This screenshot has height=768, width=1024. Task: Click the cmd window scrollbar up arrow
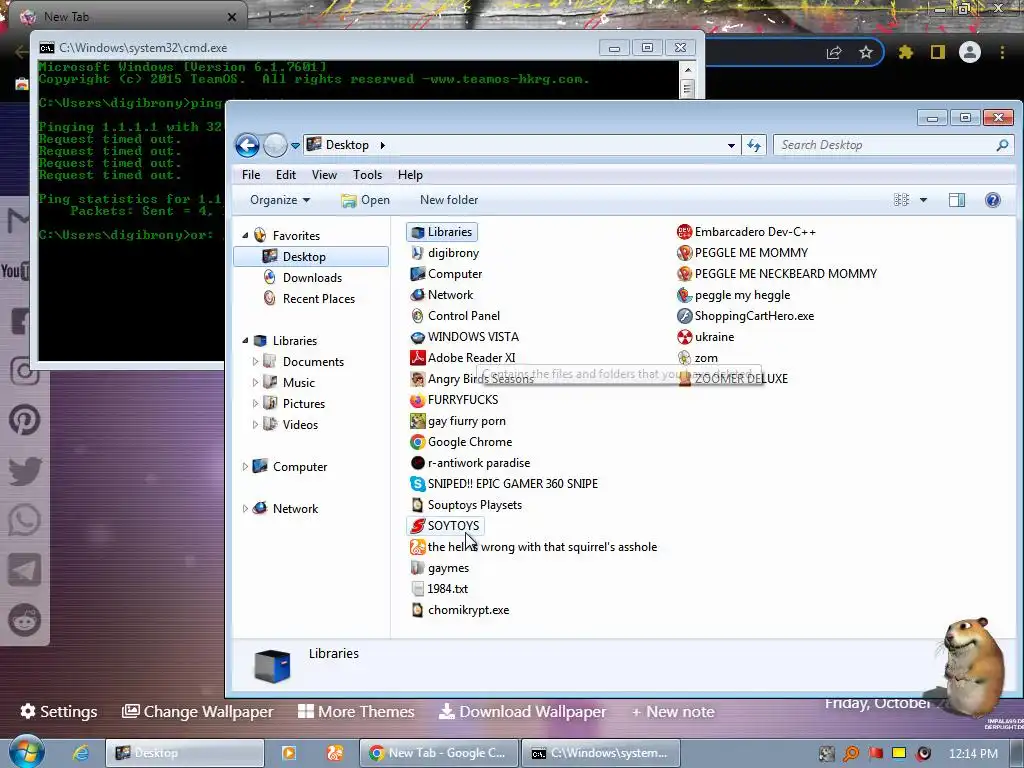[x=687, y=70]
